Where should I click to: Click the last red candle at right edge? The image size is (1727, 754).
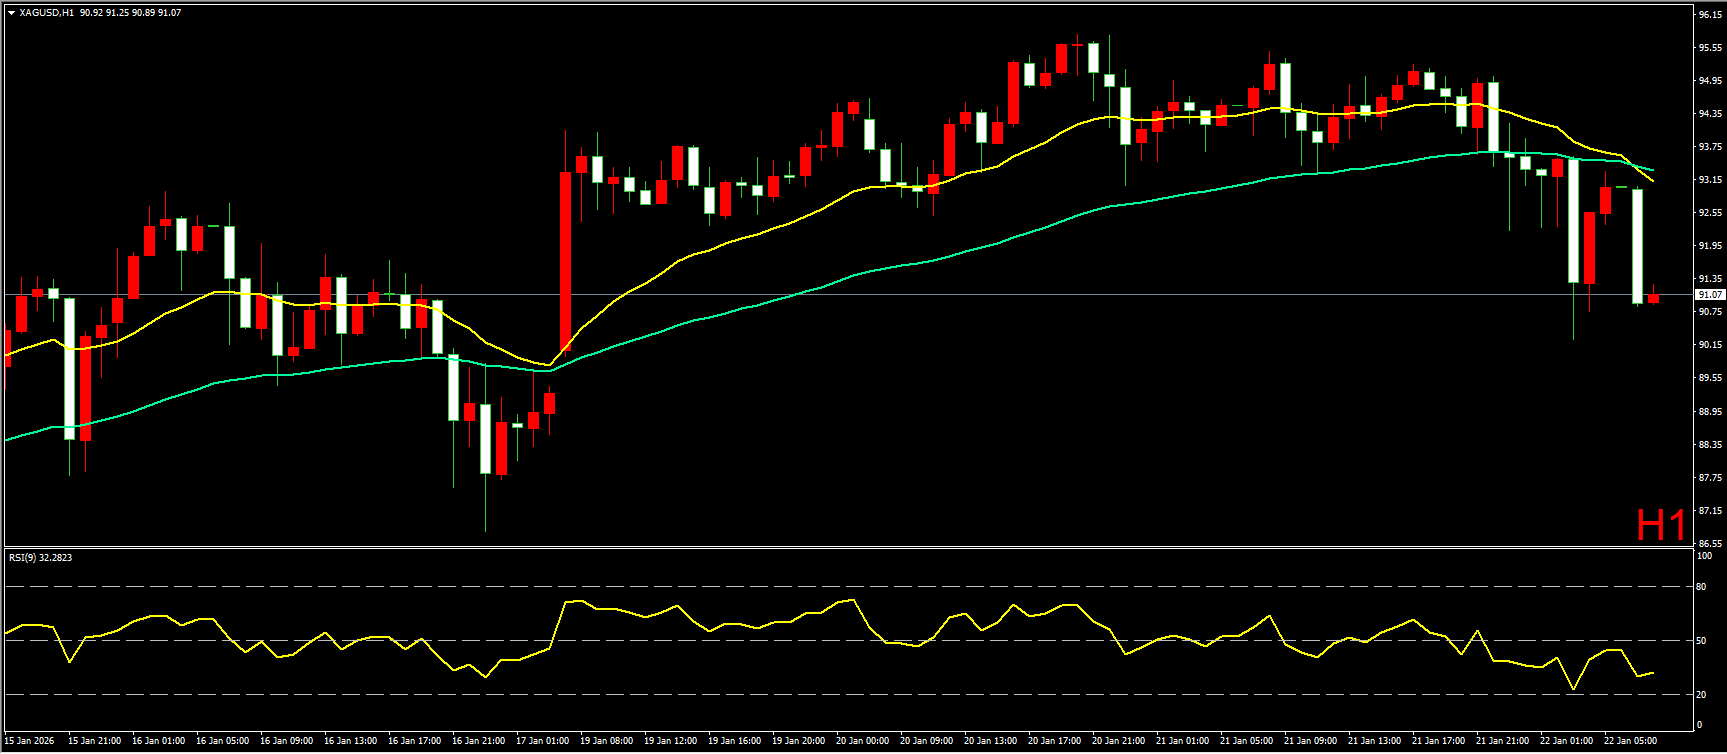[1653, 298]
